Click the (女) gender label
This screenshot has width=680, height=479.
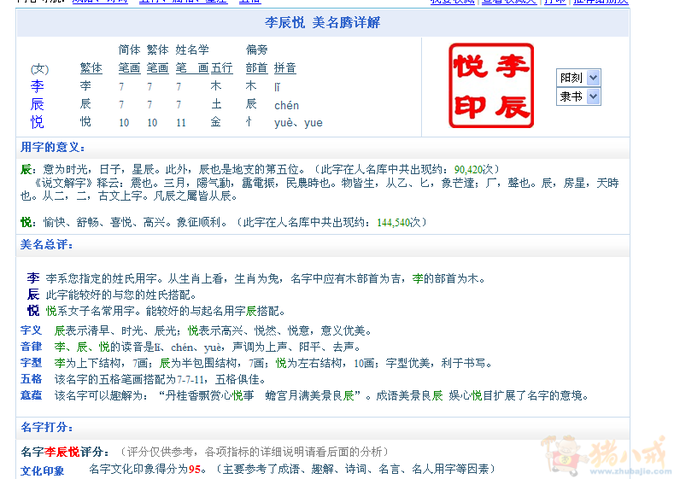click(39, 69)
